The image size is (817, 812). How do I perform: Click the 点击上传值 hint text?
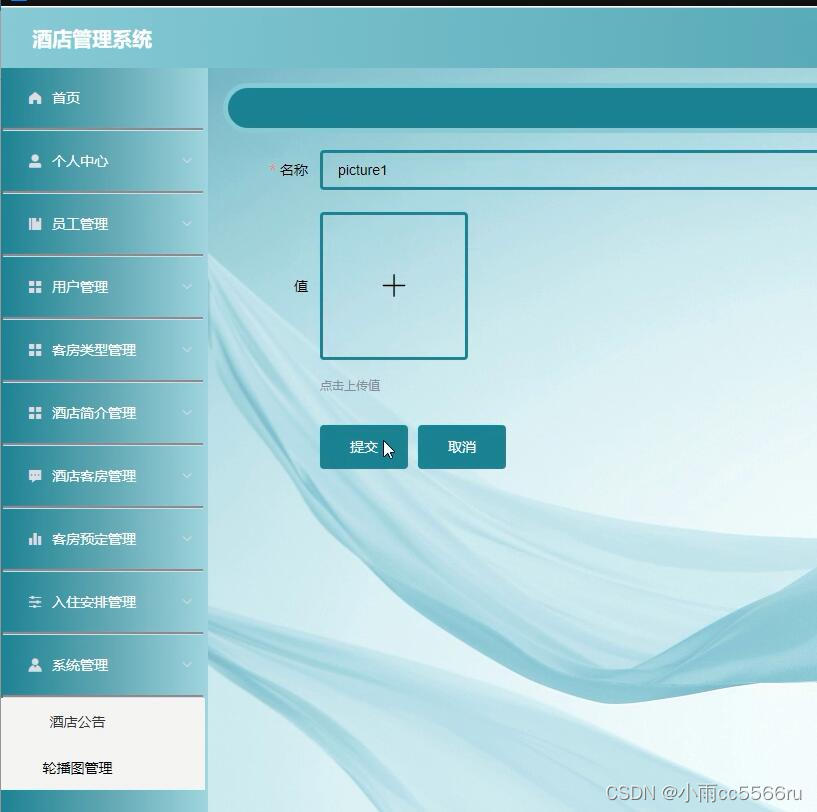coord(350,386)
